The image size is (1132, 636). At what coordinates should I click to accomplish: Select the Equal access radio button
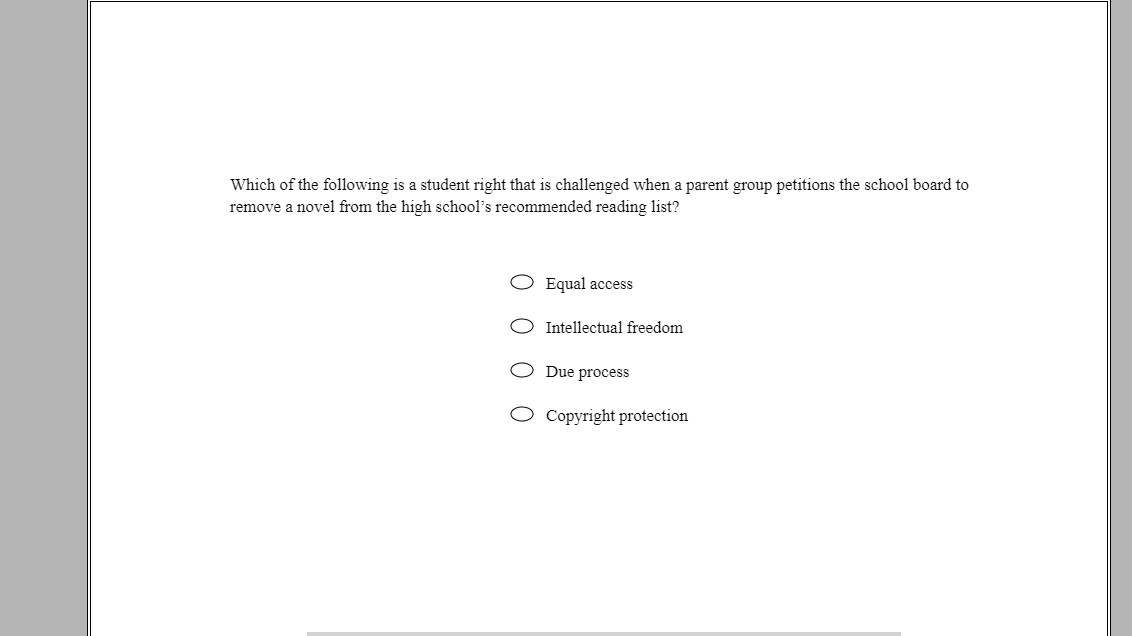point(521,282)
